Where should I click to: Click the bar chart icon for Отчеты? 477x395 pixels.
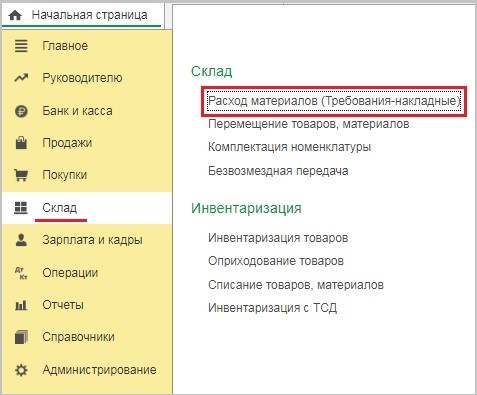point(21,305)
